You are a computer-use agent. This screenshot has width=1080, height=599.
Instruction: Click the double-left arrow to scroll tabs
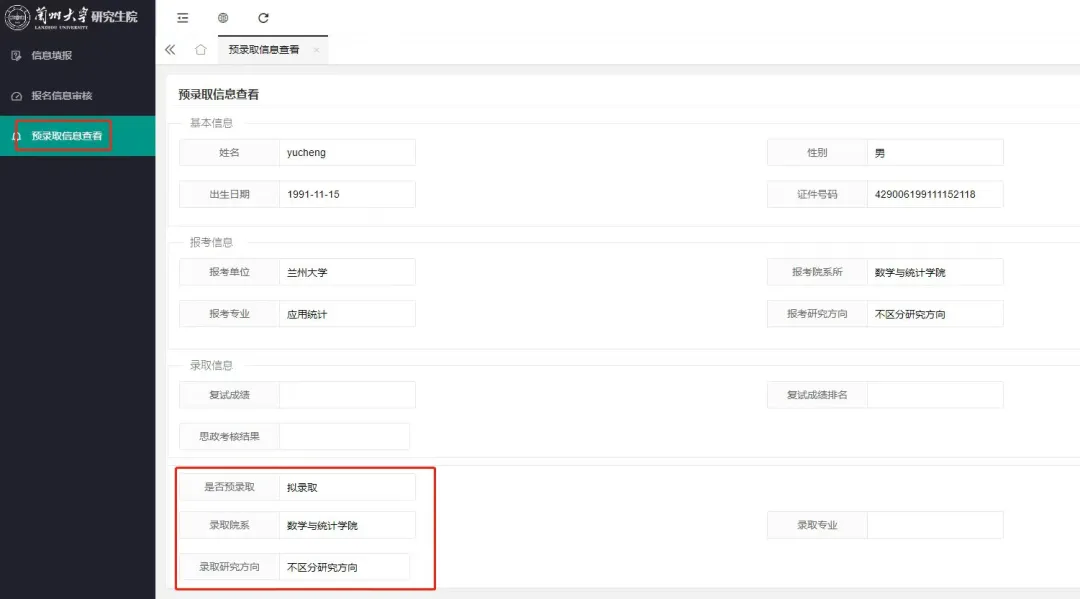click(170, 50)
